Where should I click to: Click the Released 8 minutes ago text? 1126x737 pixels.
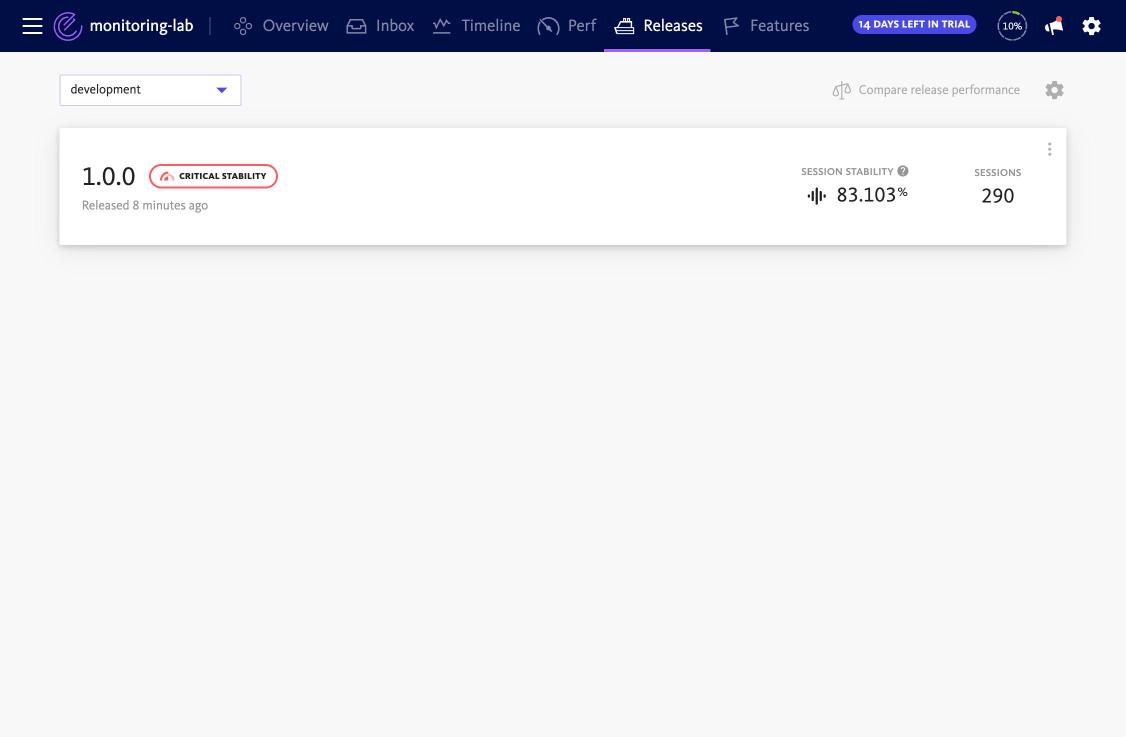145,205
